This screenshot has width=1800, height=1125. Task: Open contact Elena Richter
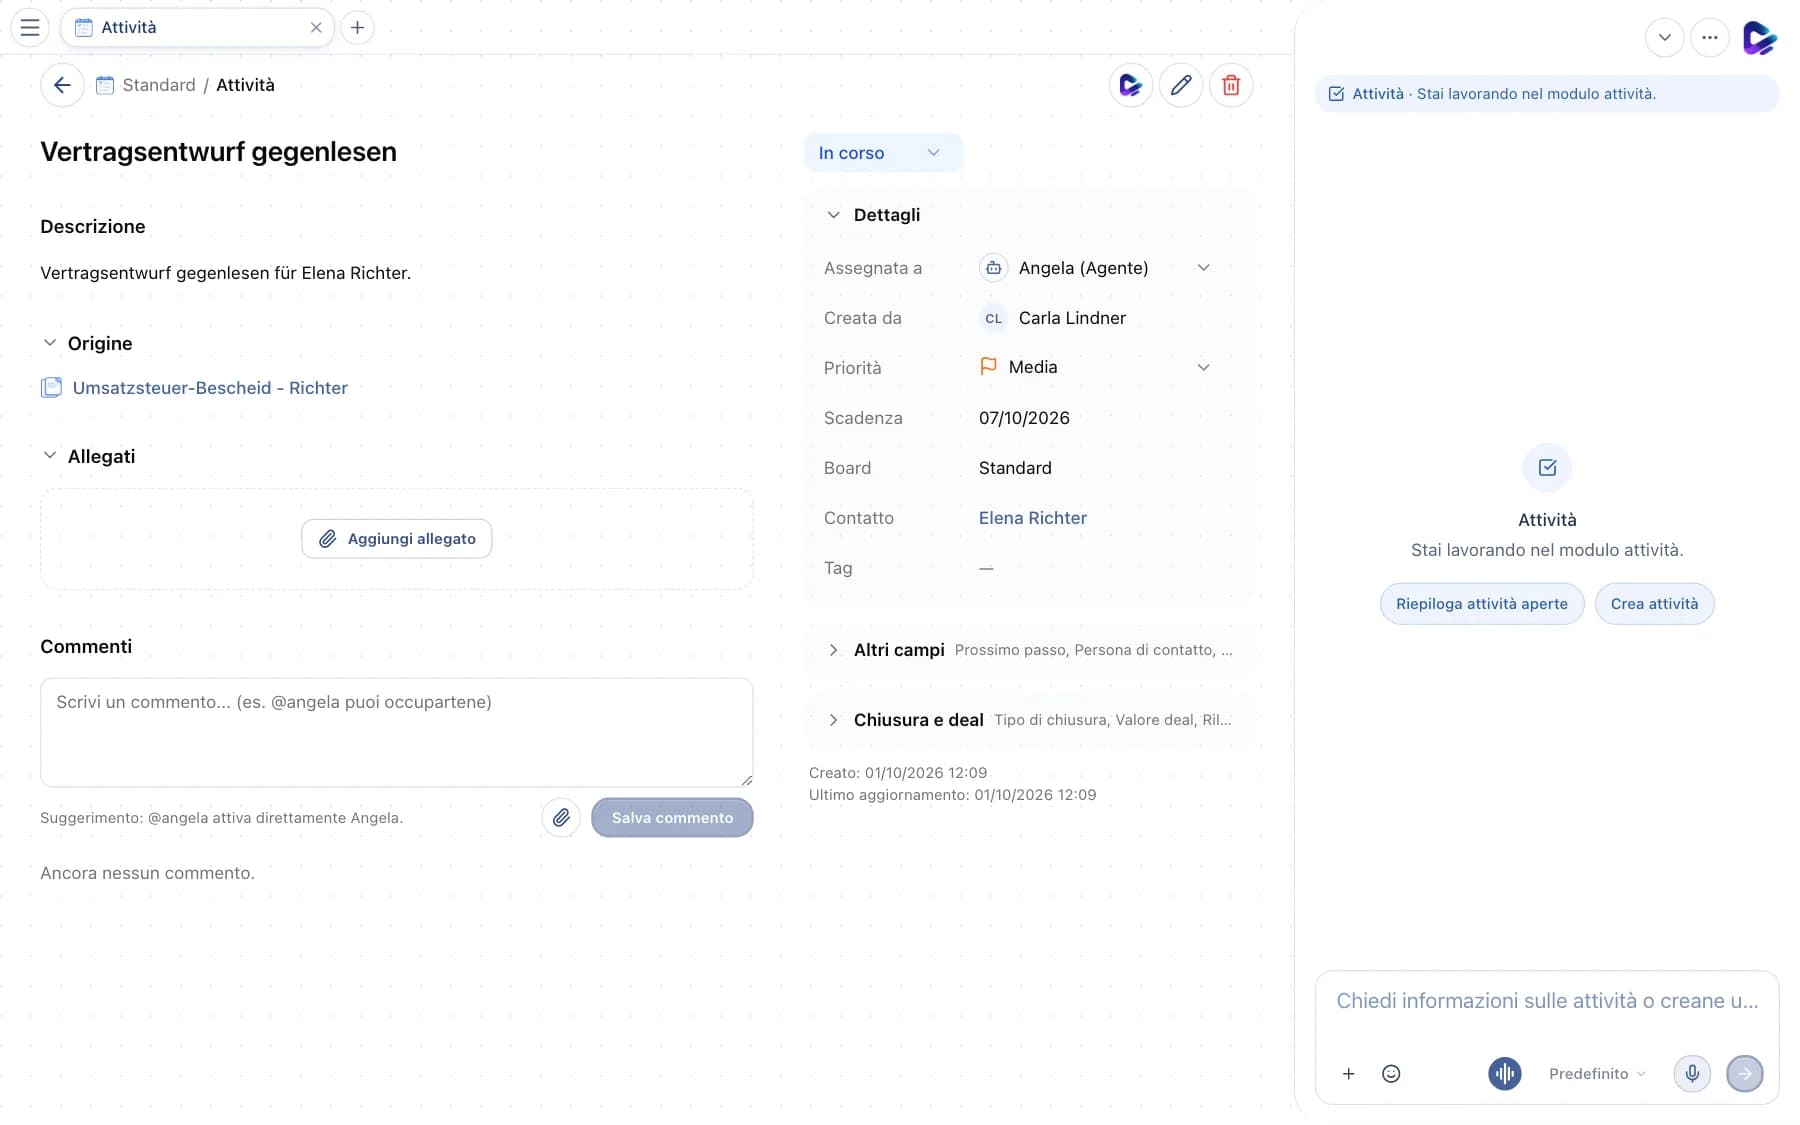(x=1032, y=518)
